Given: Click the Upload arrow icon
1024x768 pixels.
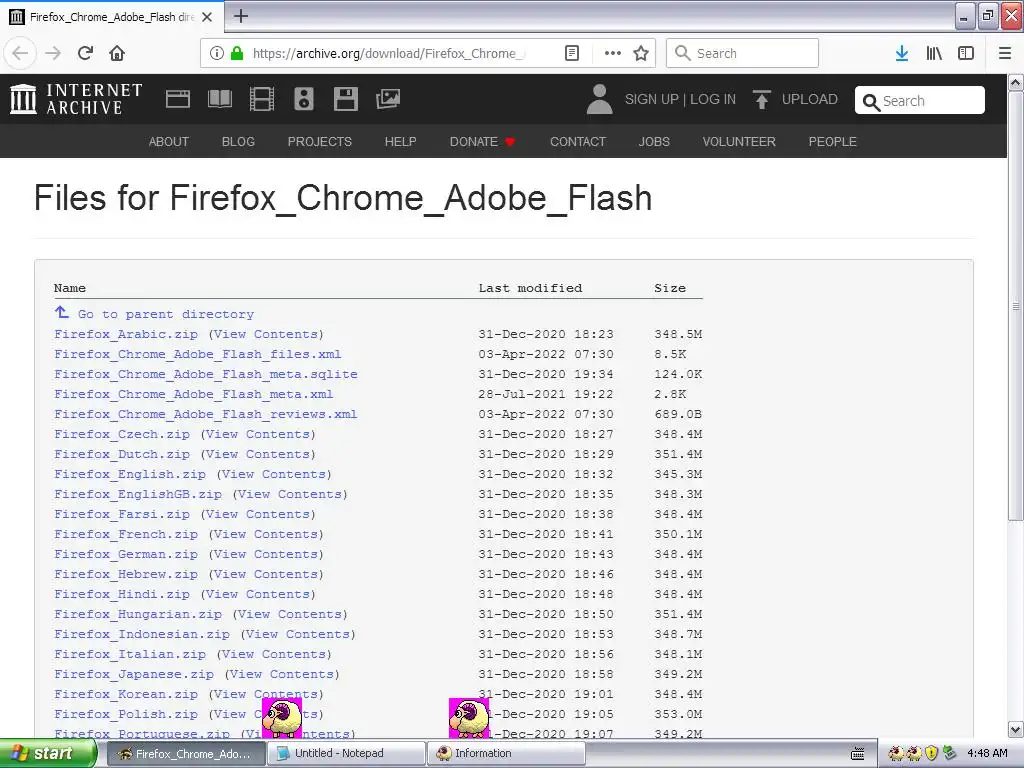Looking at the screenshot, I should (761, 99).
